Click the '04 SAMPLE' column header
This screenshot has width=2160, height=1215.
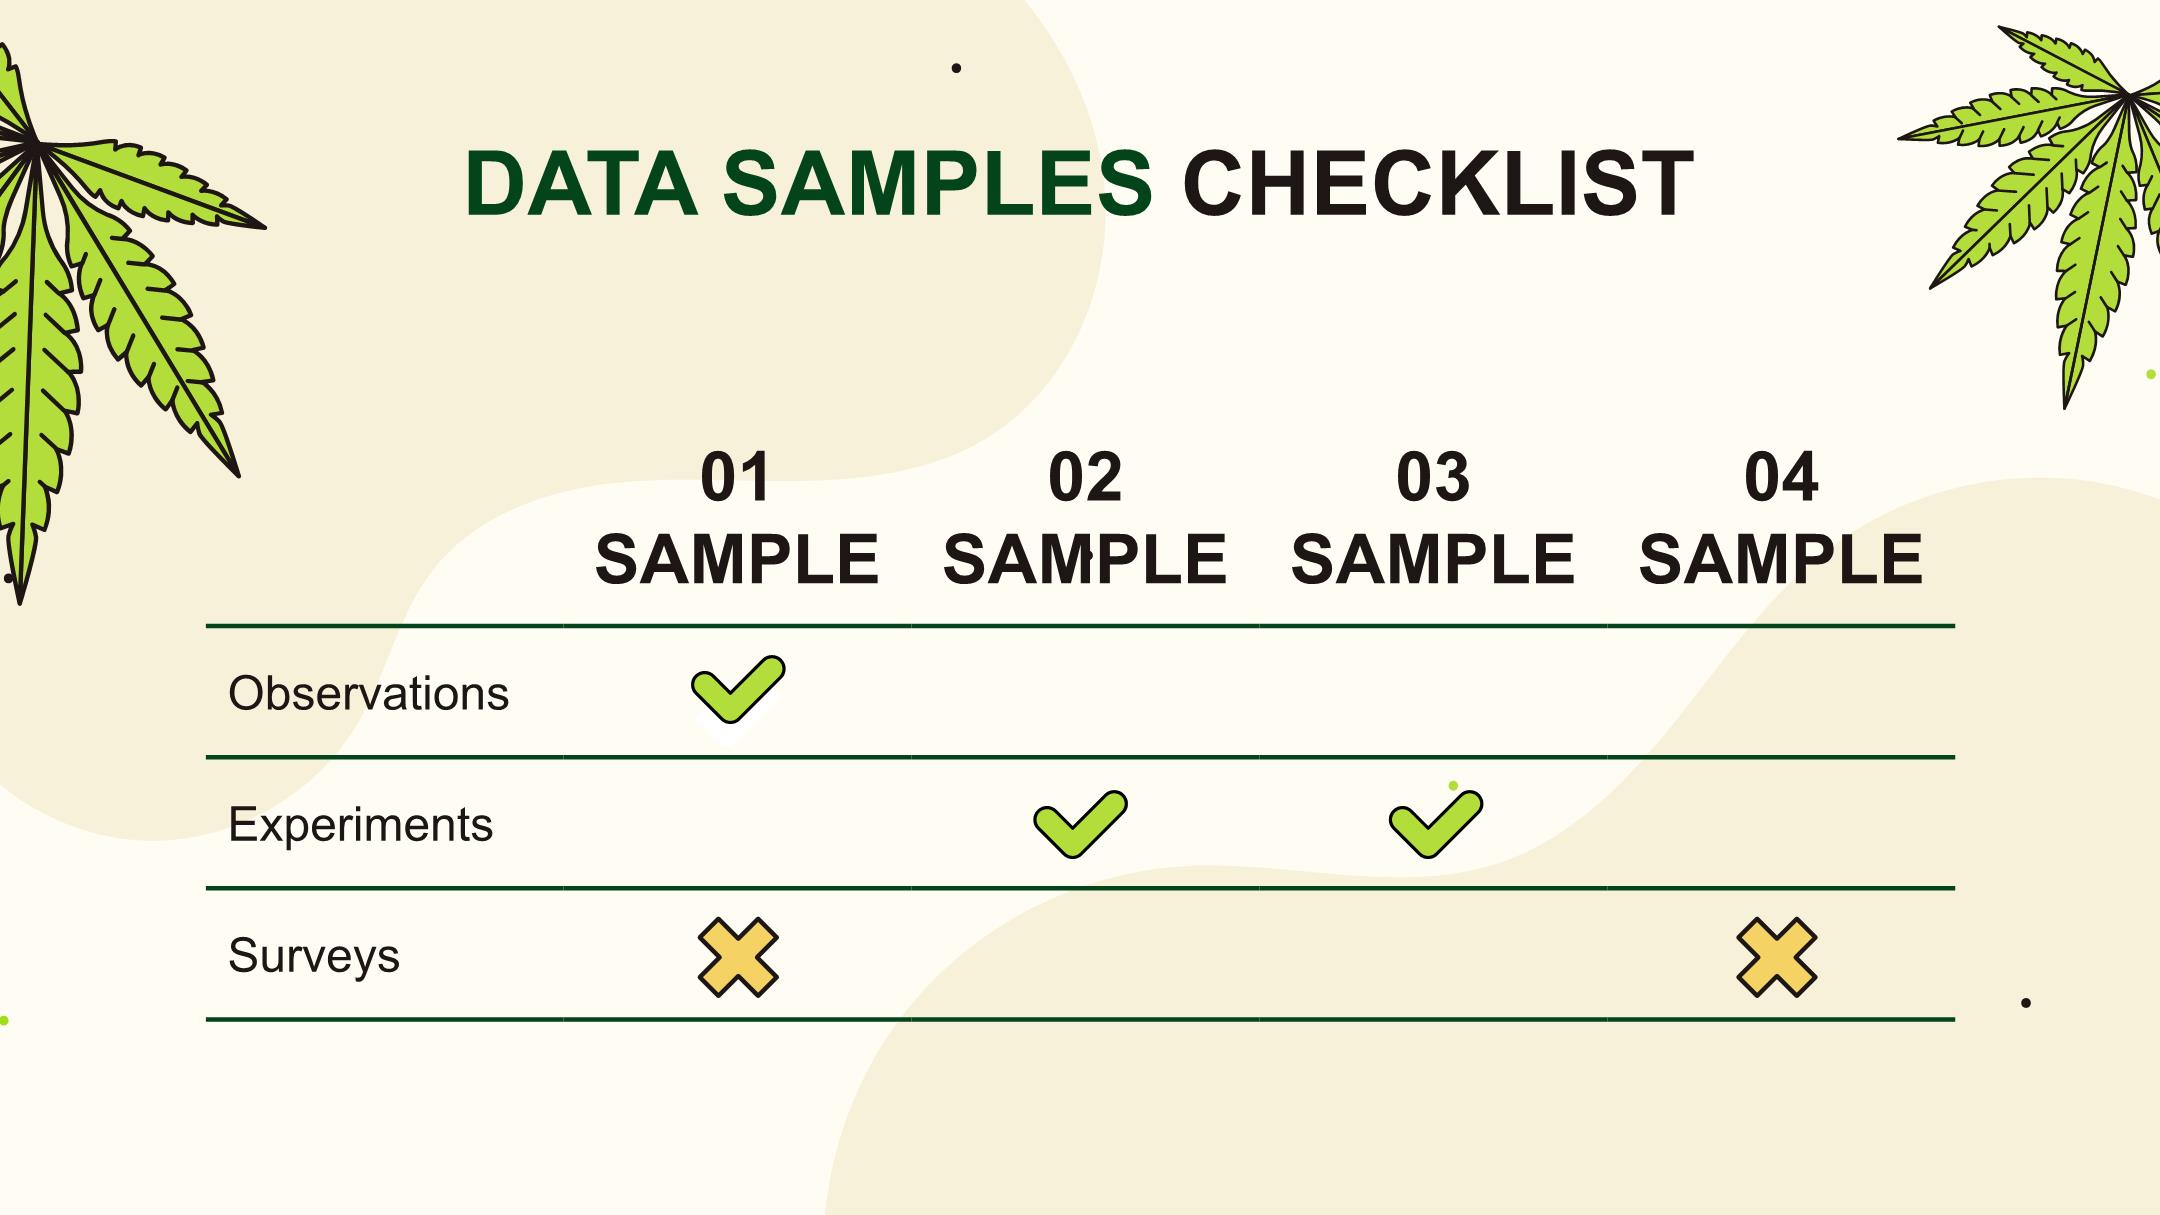pos(1781,518)
